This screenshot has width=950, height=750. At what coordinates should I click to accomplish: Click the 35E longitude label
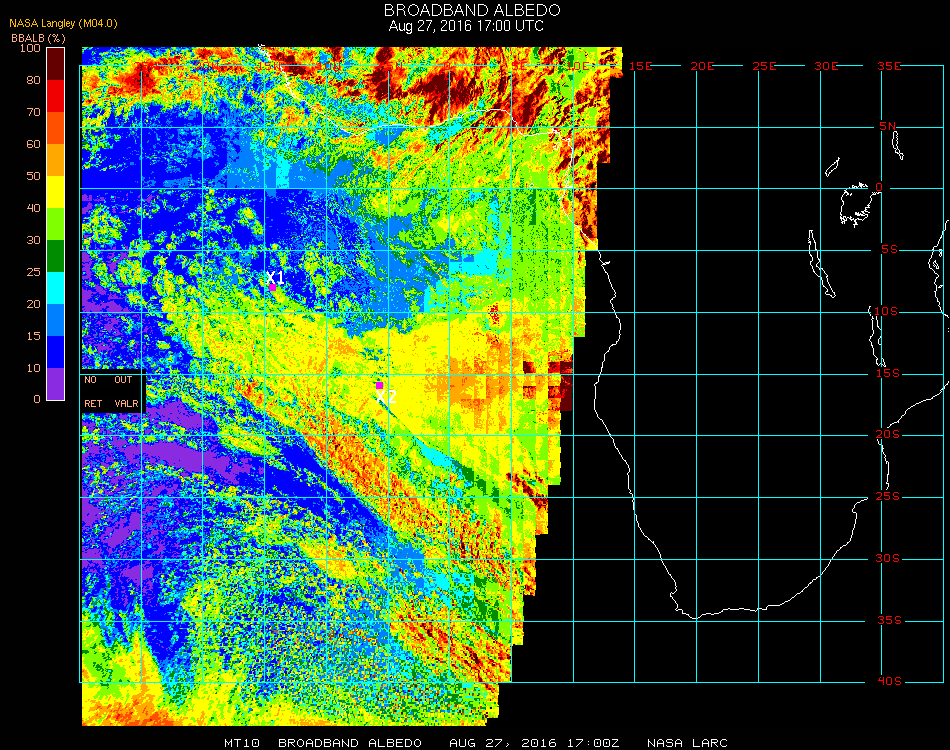(x=889, y=66)
